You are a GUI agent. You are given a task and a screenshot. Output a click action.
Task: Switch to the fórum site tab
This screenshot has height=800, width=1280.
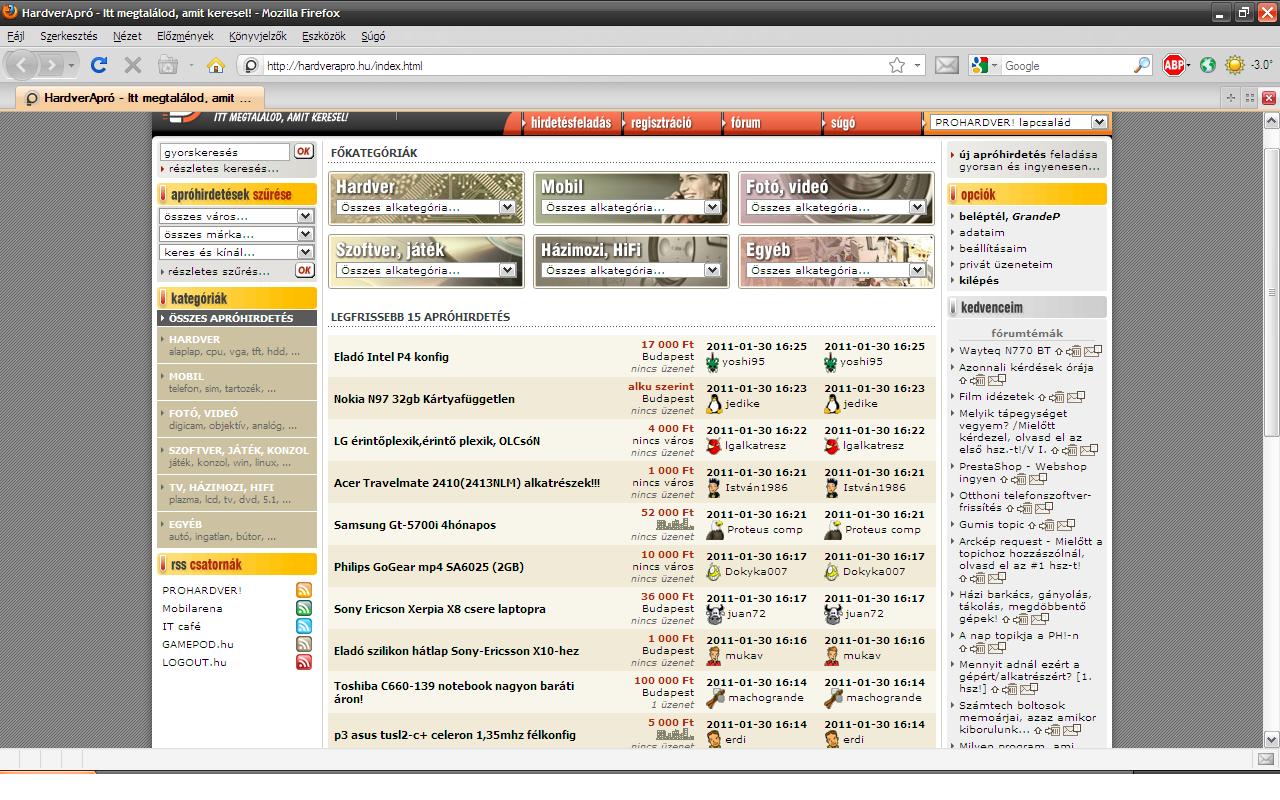(x=746, y=123)
